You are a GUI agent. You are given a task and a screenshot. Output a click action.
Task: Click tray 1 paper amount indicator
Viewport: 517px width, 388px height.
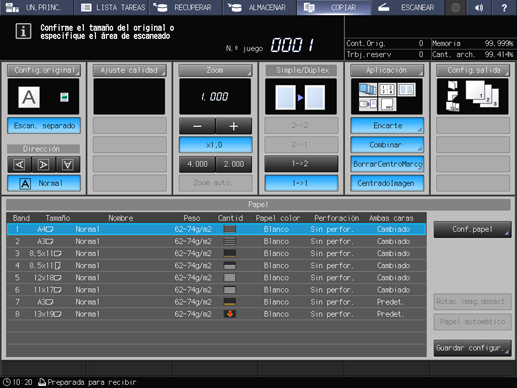coord(230,229)
